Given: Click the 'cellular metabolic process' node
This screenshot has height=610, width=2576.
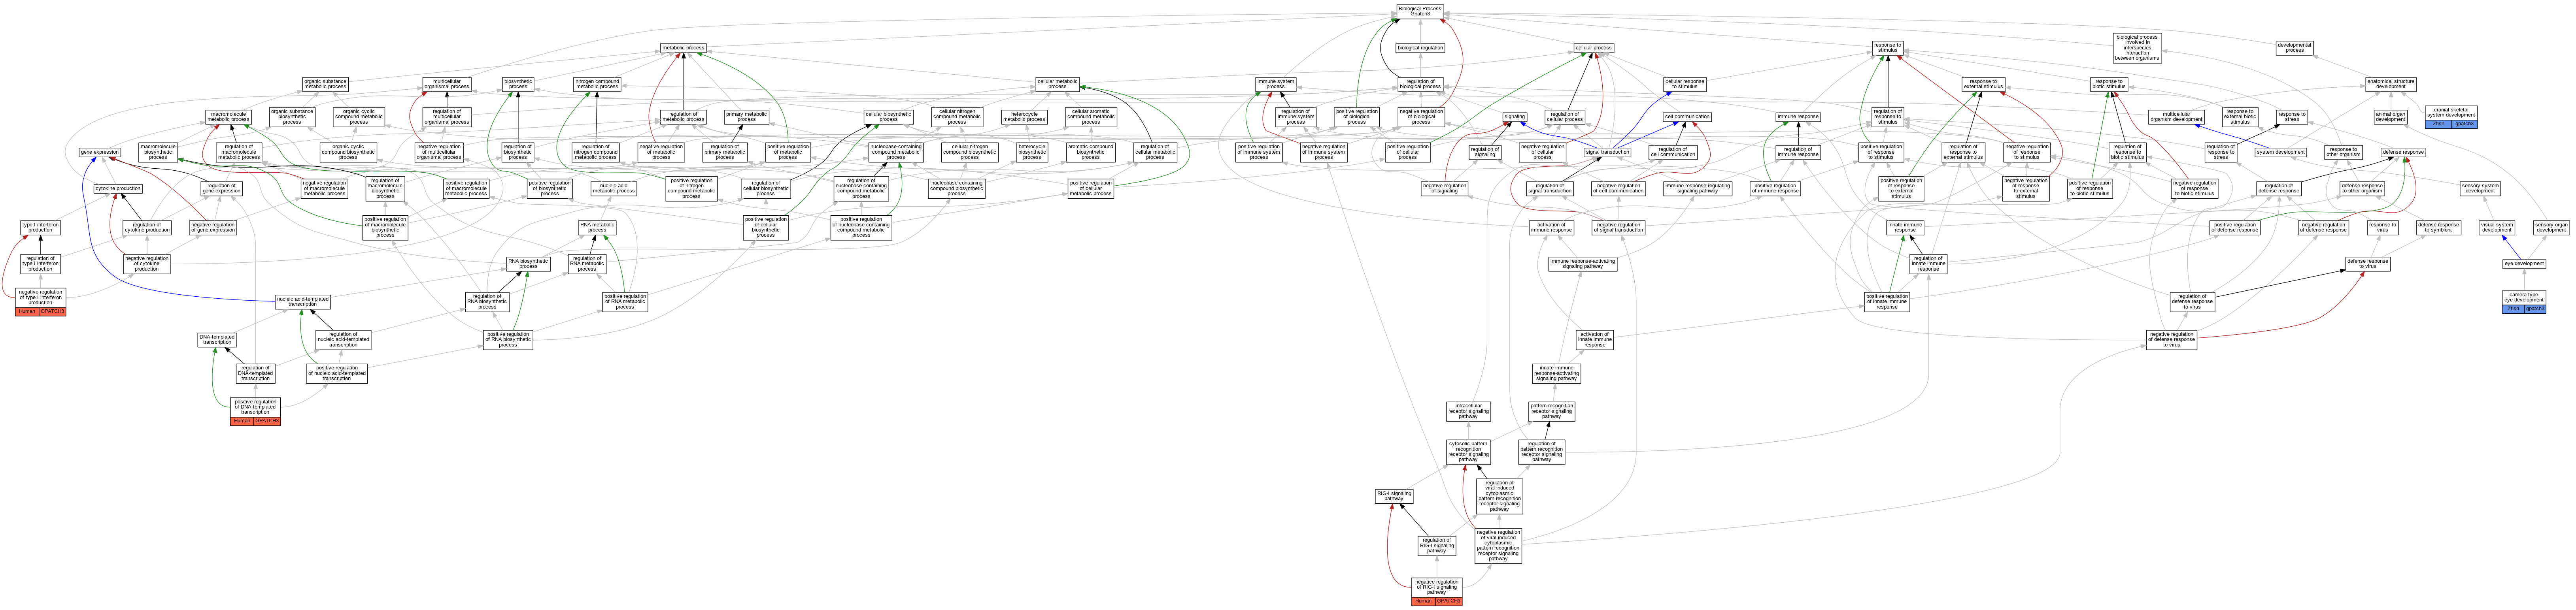Looking at the screenshot, I should 1057,84.
